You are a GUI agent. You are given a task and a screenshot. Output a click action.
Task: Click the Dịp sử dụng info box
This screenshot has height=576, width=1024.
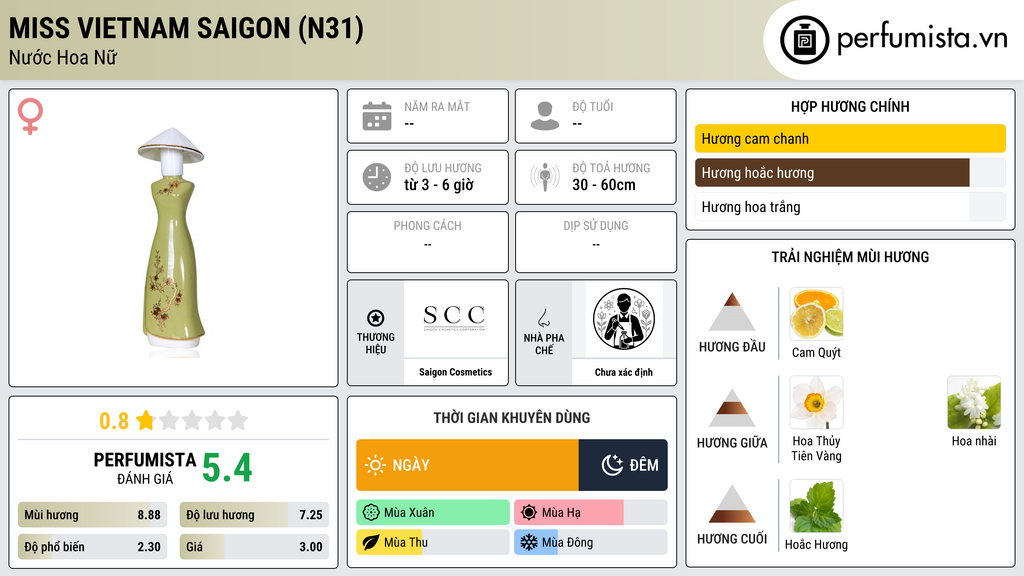596,242
